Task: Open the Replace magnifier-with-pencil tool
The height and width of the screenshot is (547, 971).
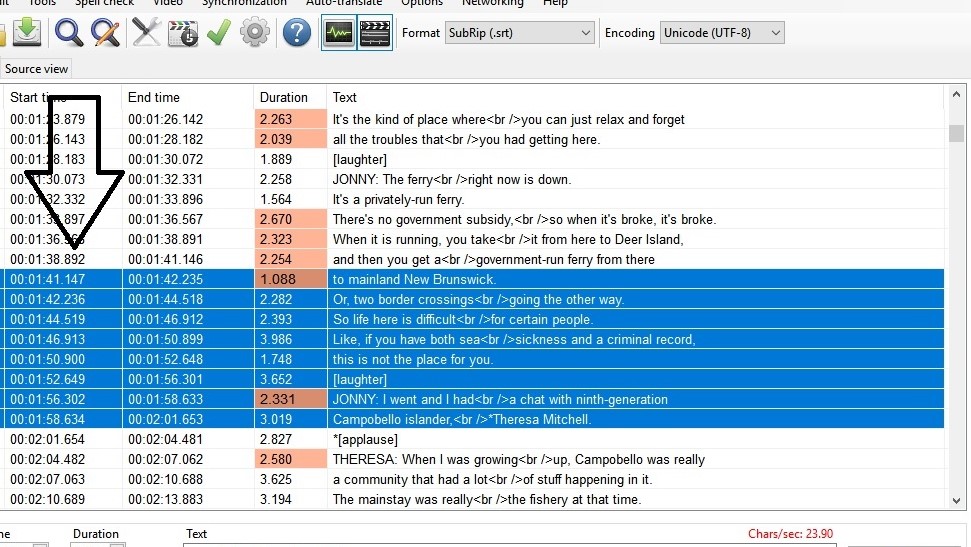Action: (105, 32)
